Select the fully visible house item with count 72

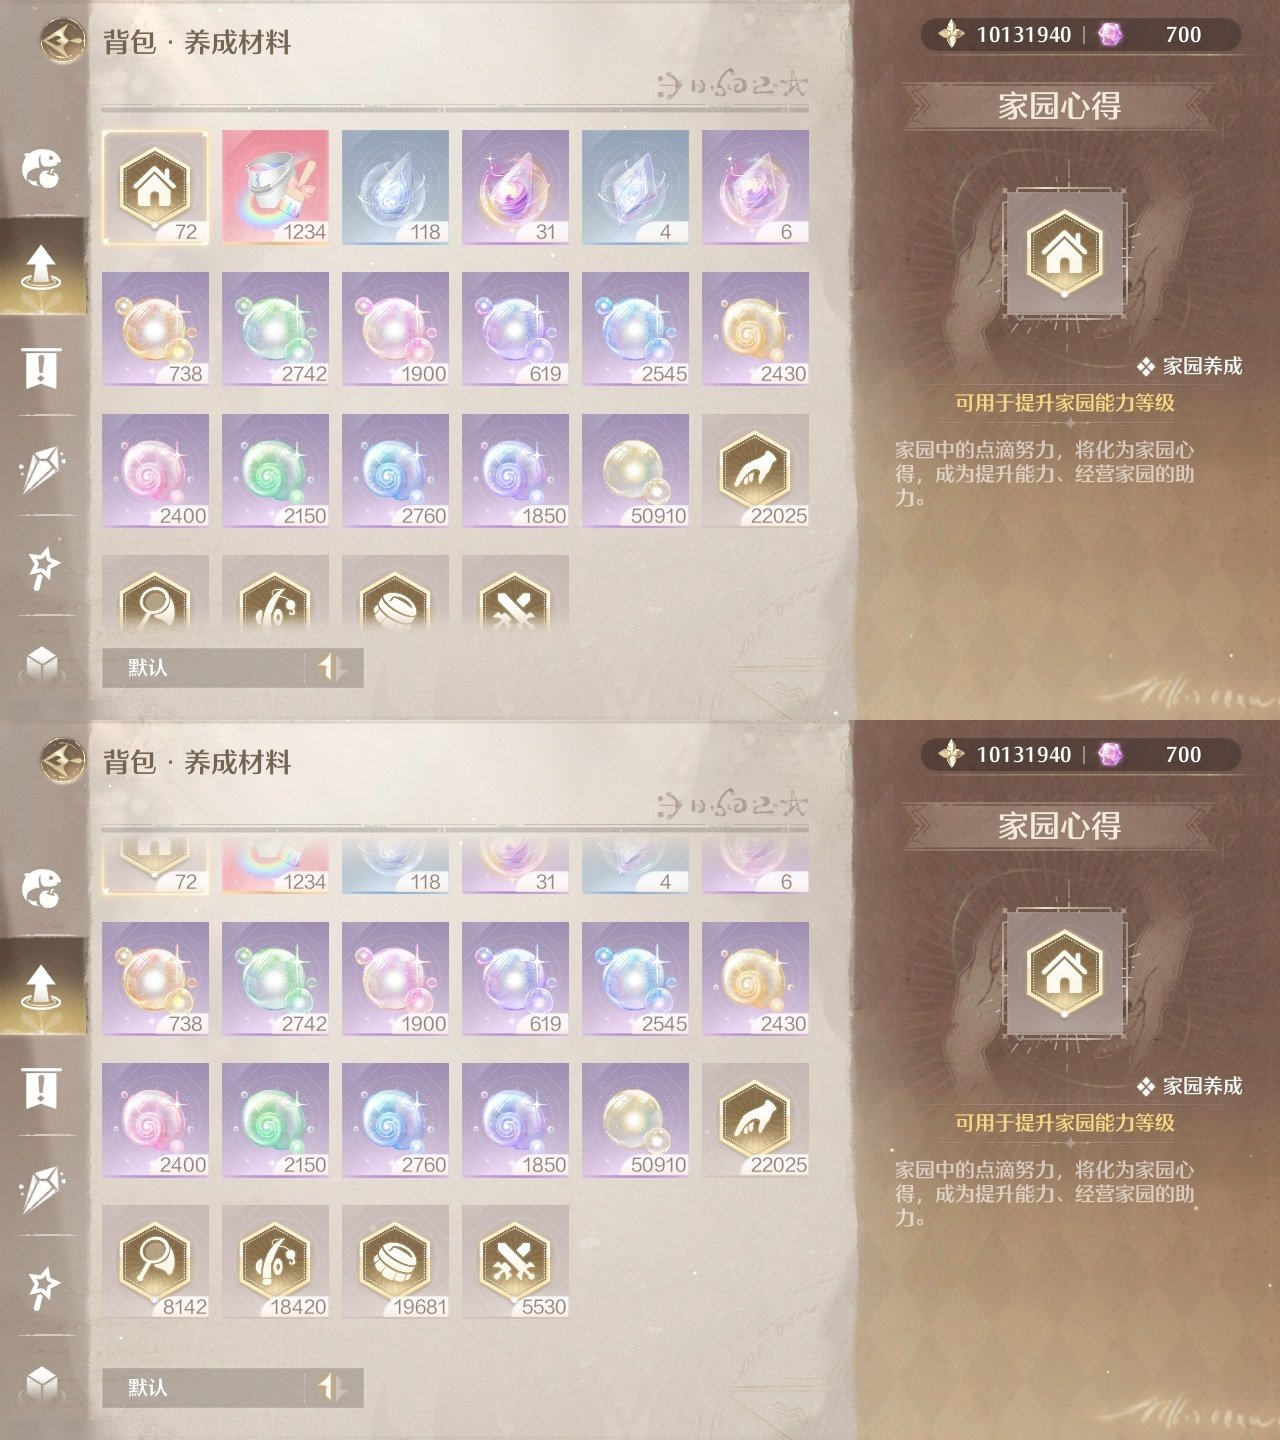point(155,187)
